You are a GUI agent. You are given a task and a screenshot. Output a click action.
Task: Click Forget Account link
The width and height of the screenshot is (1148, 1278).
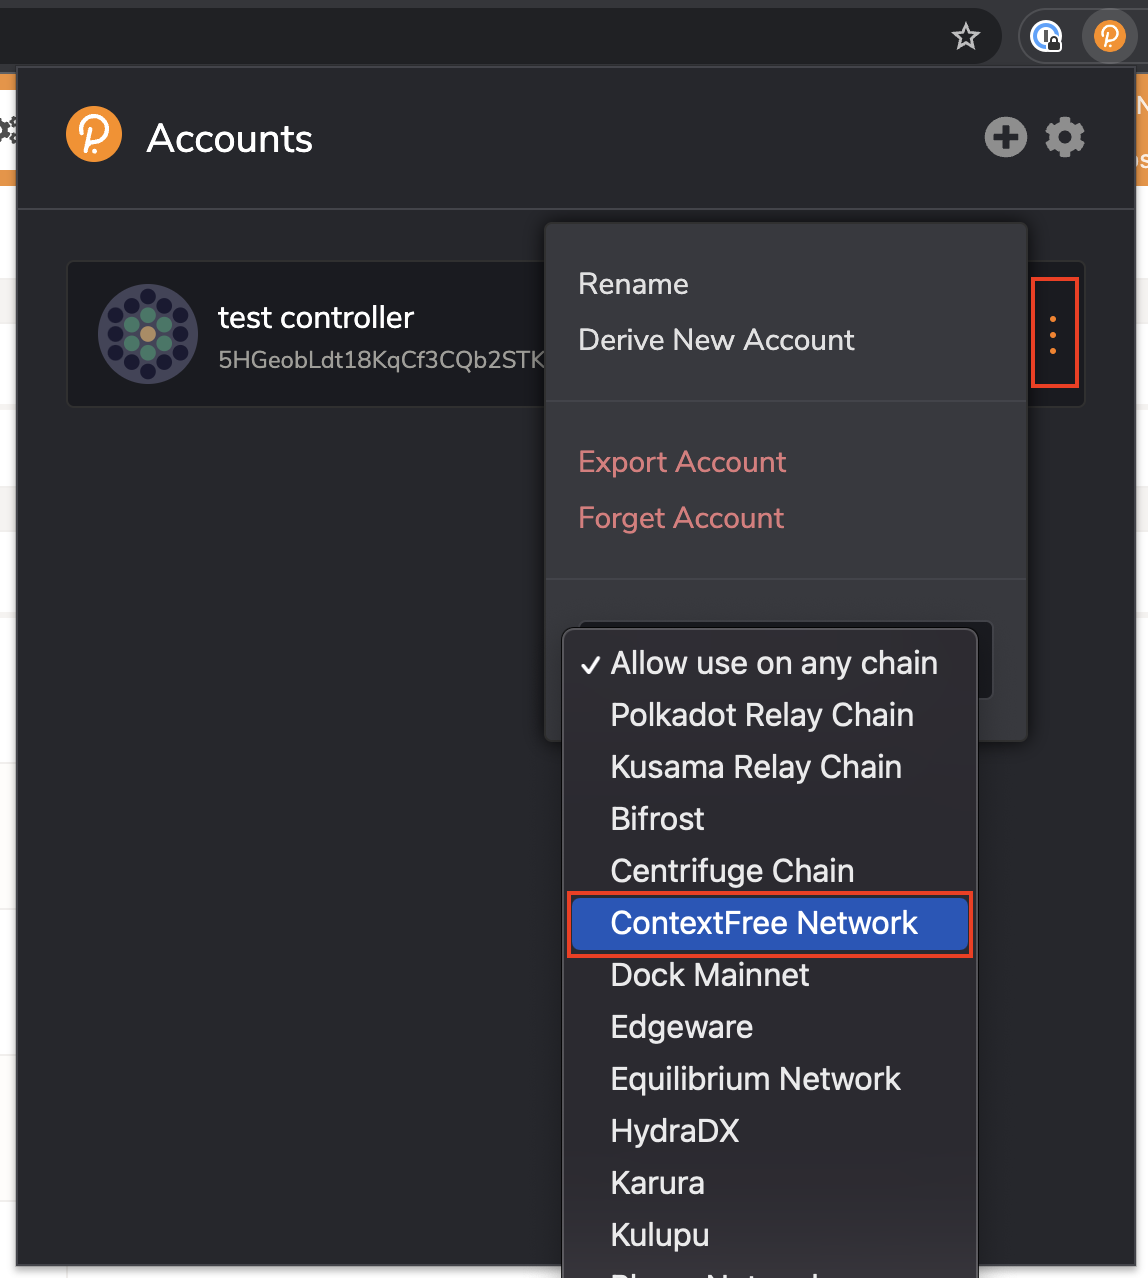pyautogui.click(x=681, y=518)
